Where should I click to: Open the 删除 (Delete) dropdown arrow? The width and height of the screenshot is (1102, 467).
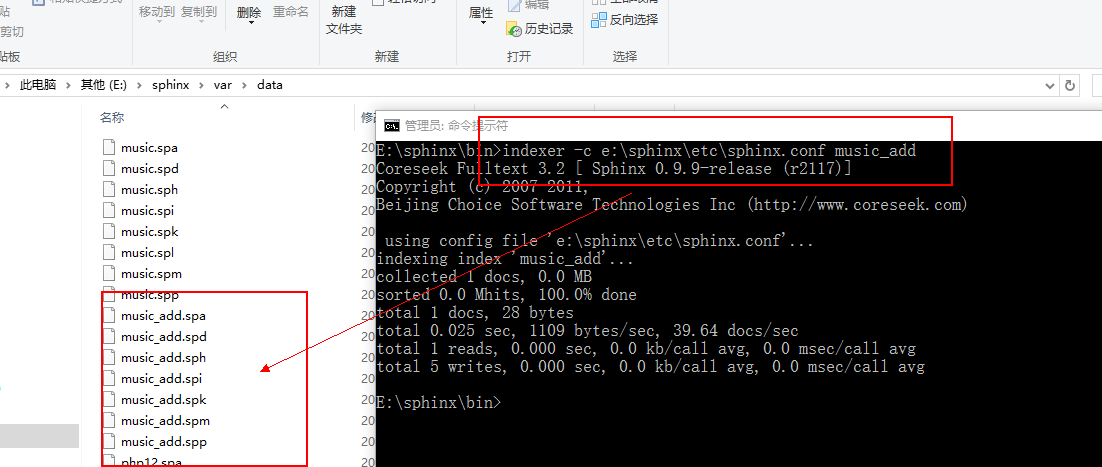point(249,24)
